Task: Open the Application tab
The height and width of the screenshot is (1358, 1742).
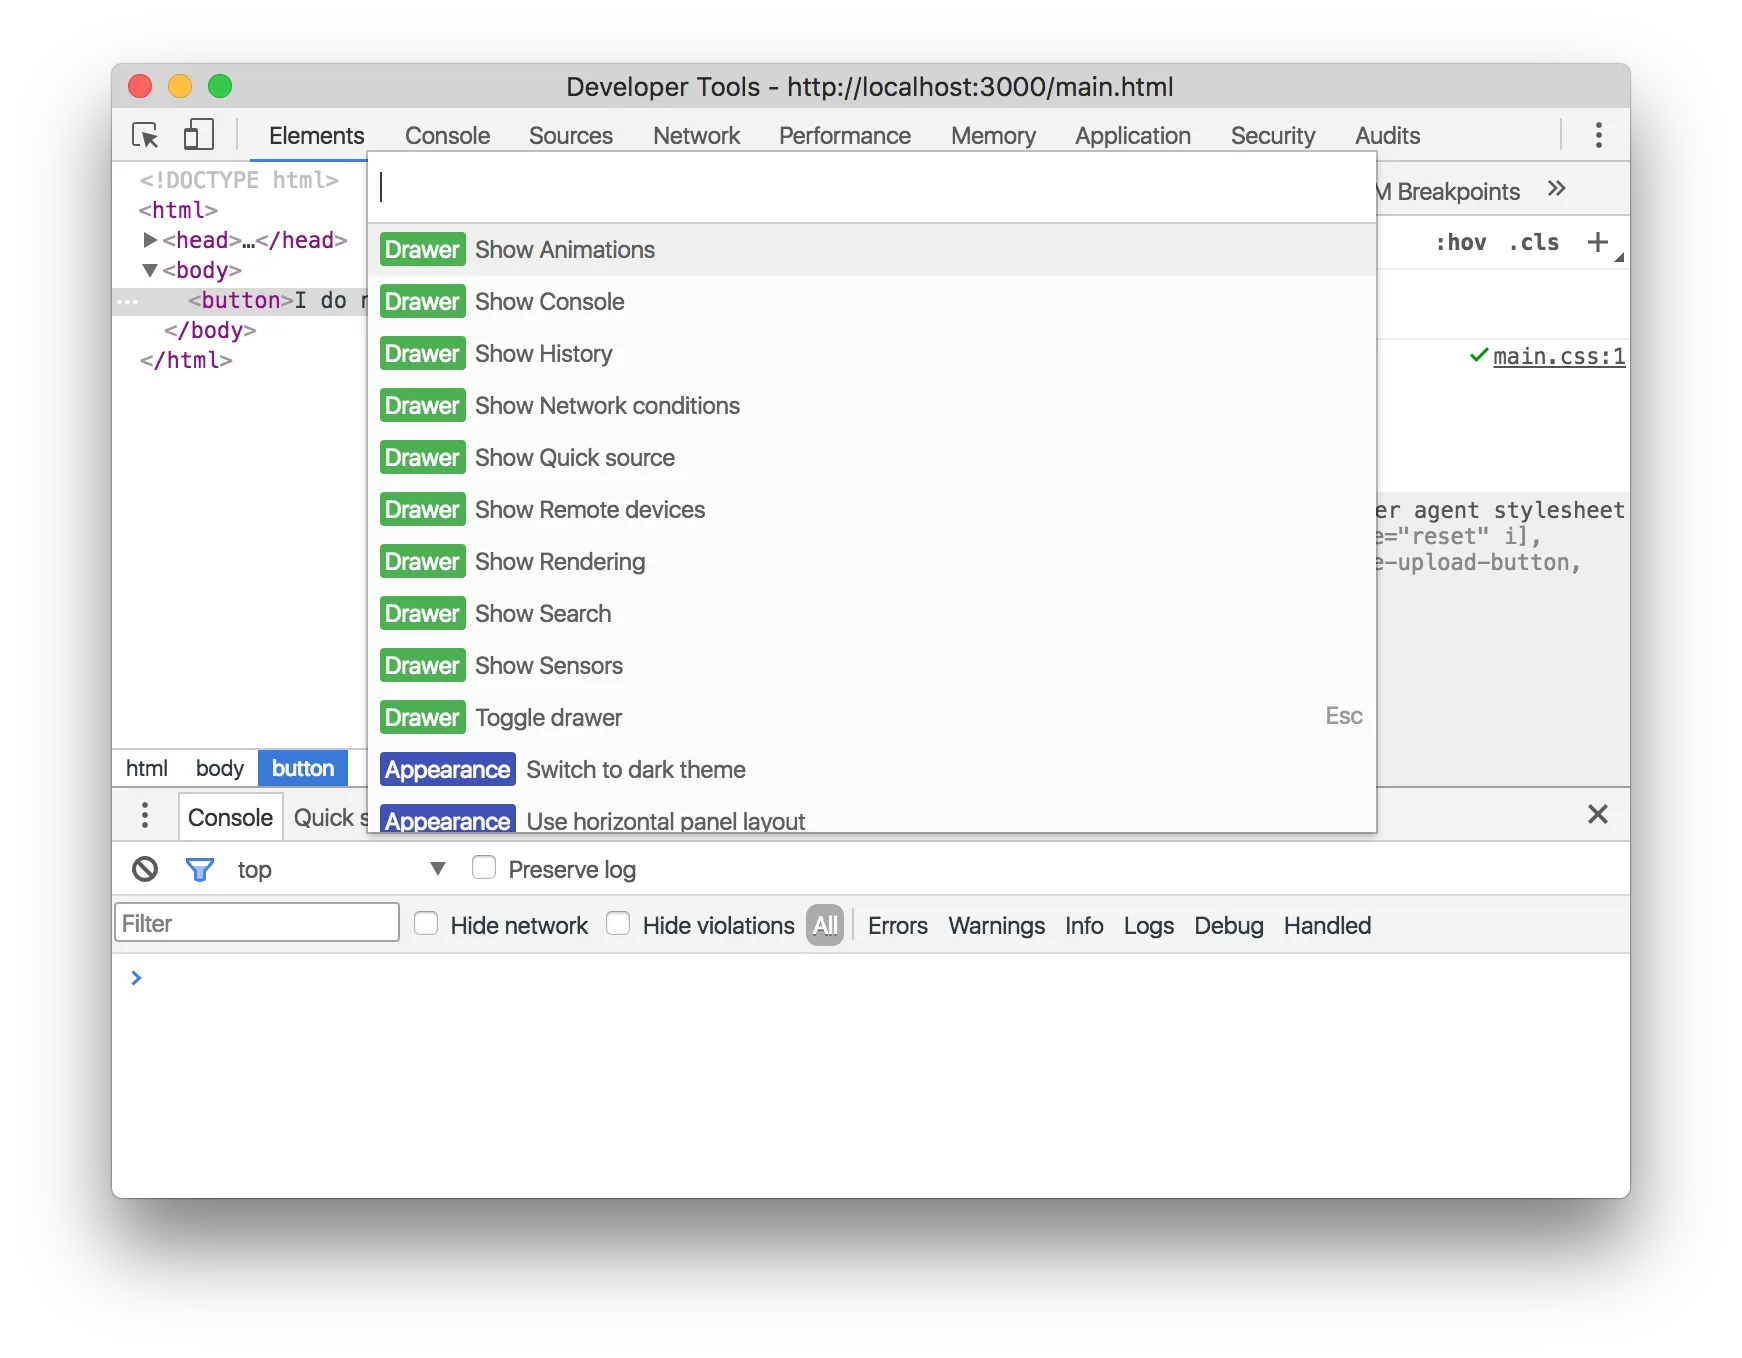Action: 1132,135
